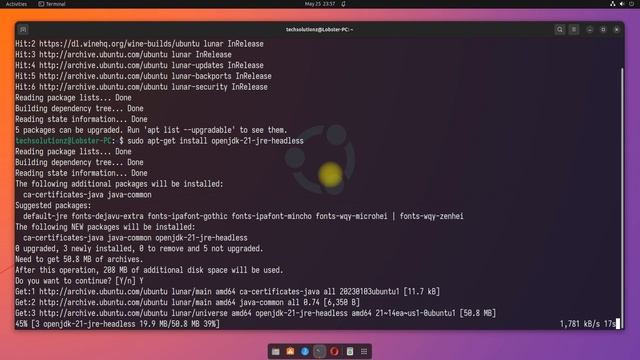Open the green document app in dock
This screenshot has height=360, width=640.
click(x=349, y=351)
